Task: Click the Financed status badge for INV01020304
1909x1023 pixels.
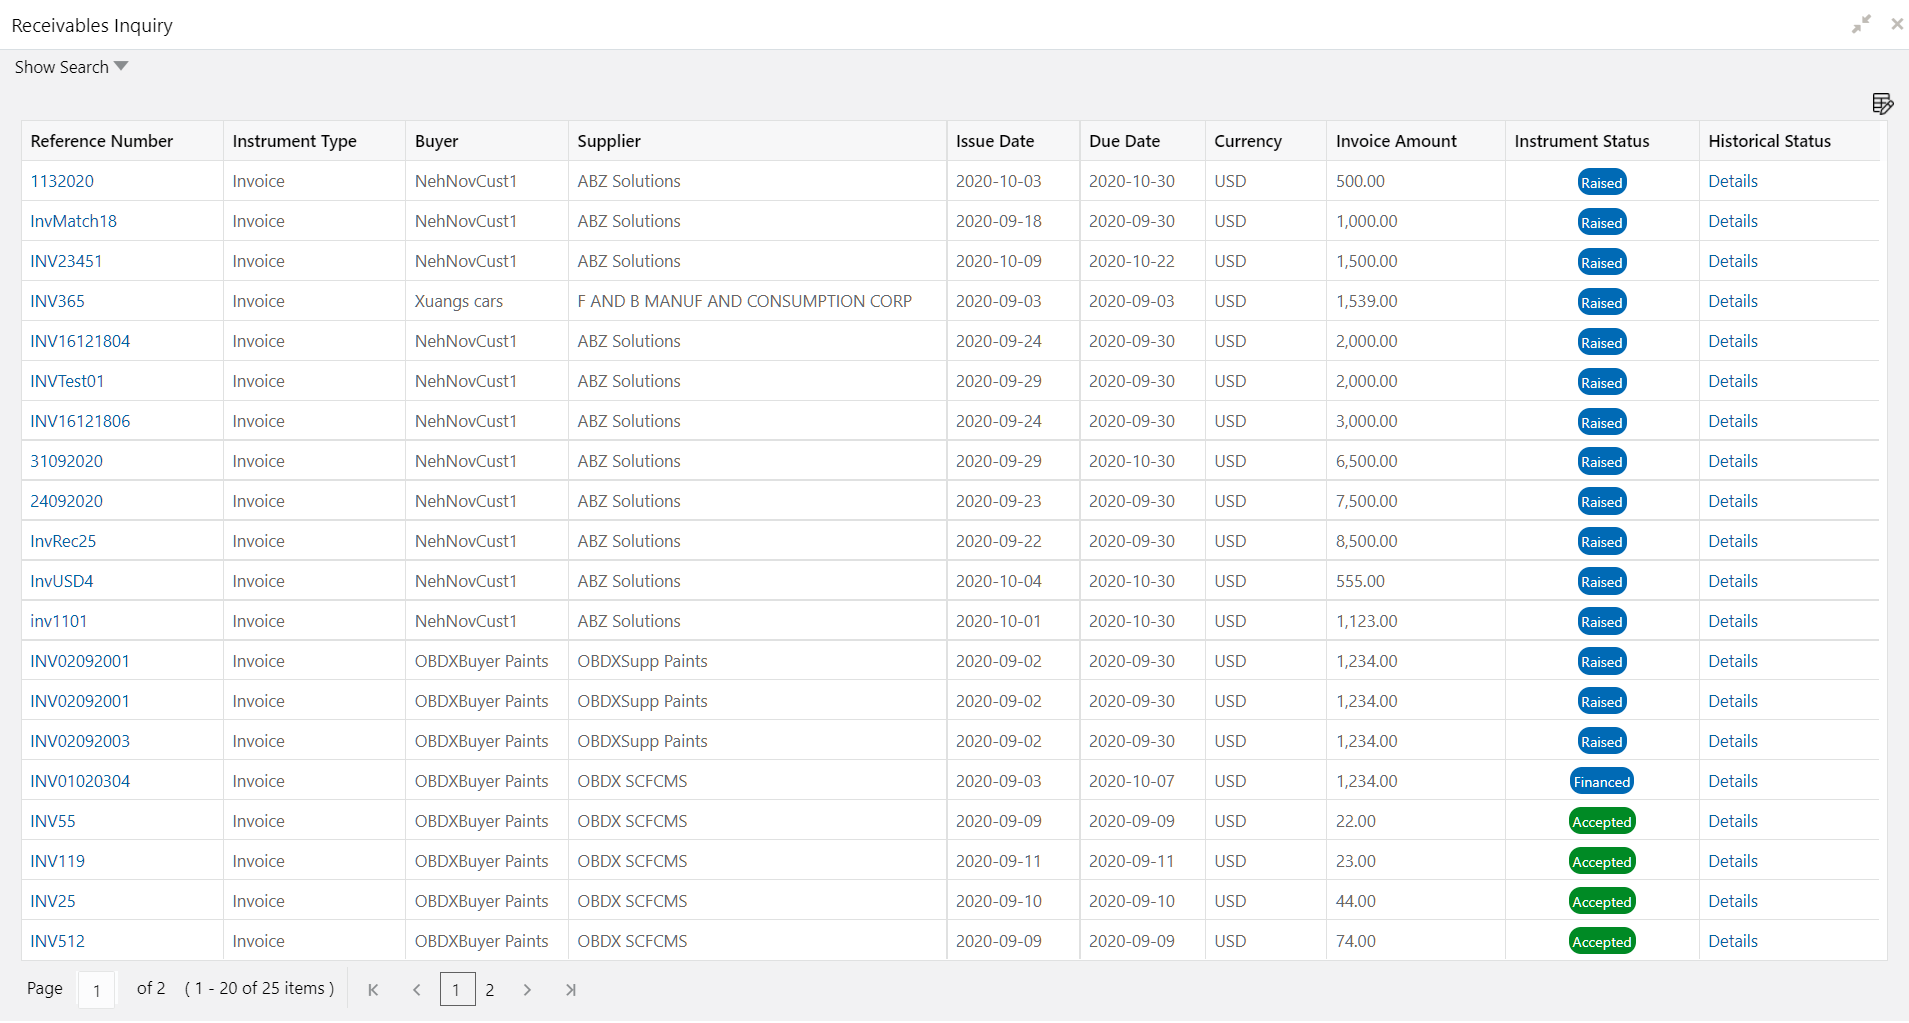Action: [x=1602, y=782]
